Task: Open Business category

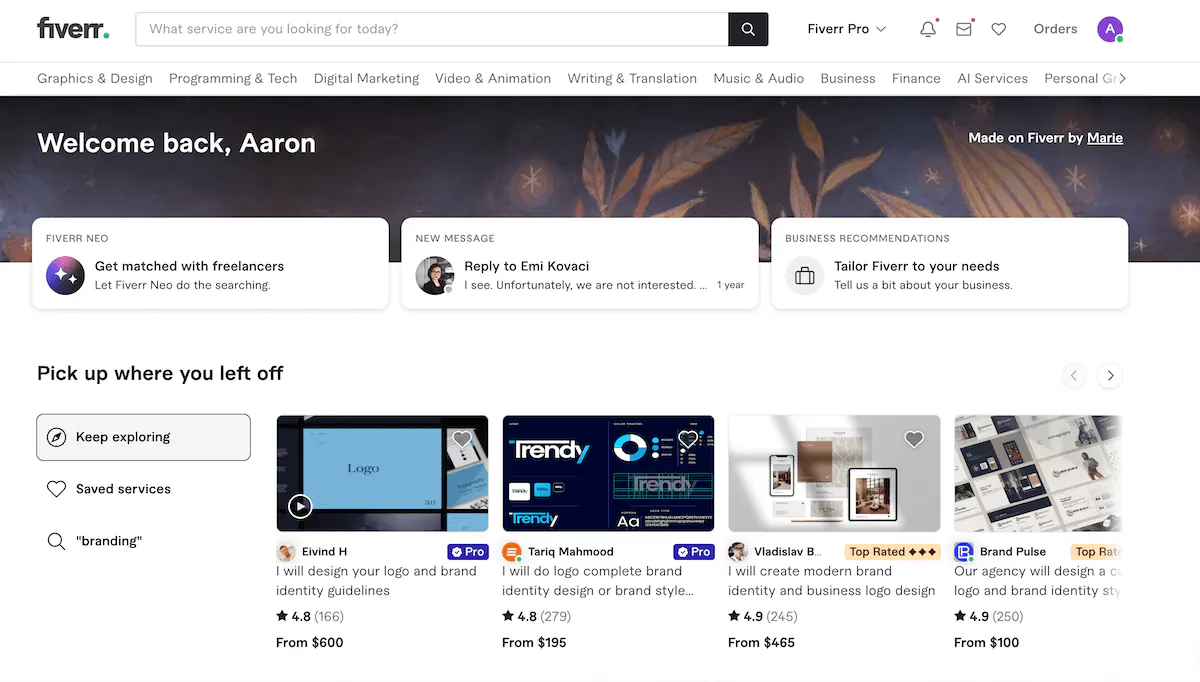Action: point(848,78)
